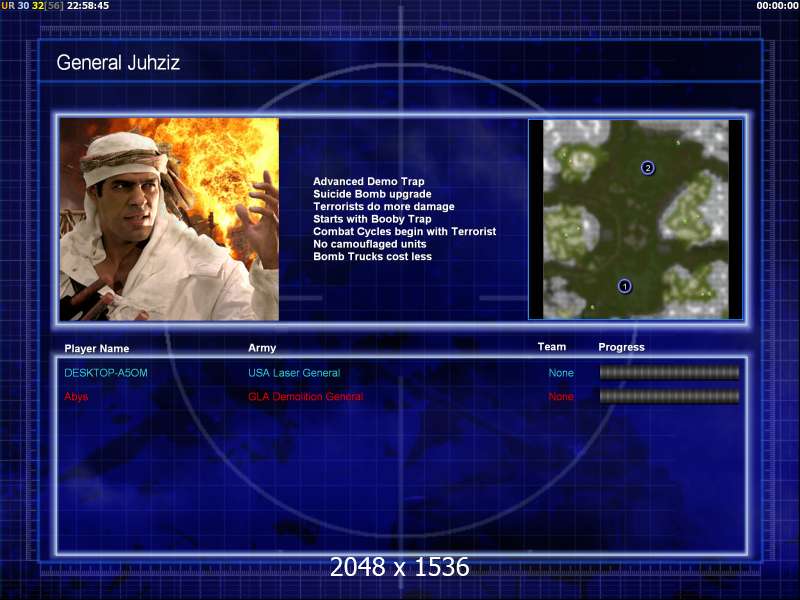The width and height of the screenshot is (800, 600).
Task: Click the 'Team' column header
Action: click(x=552, y=347)
